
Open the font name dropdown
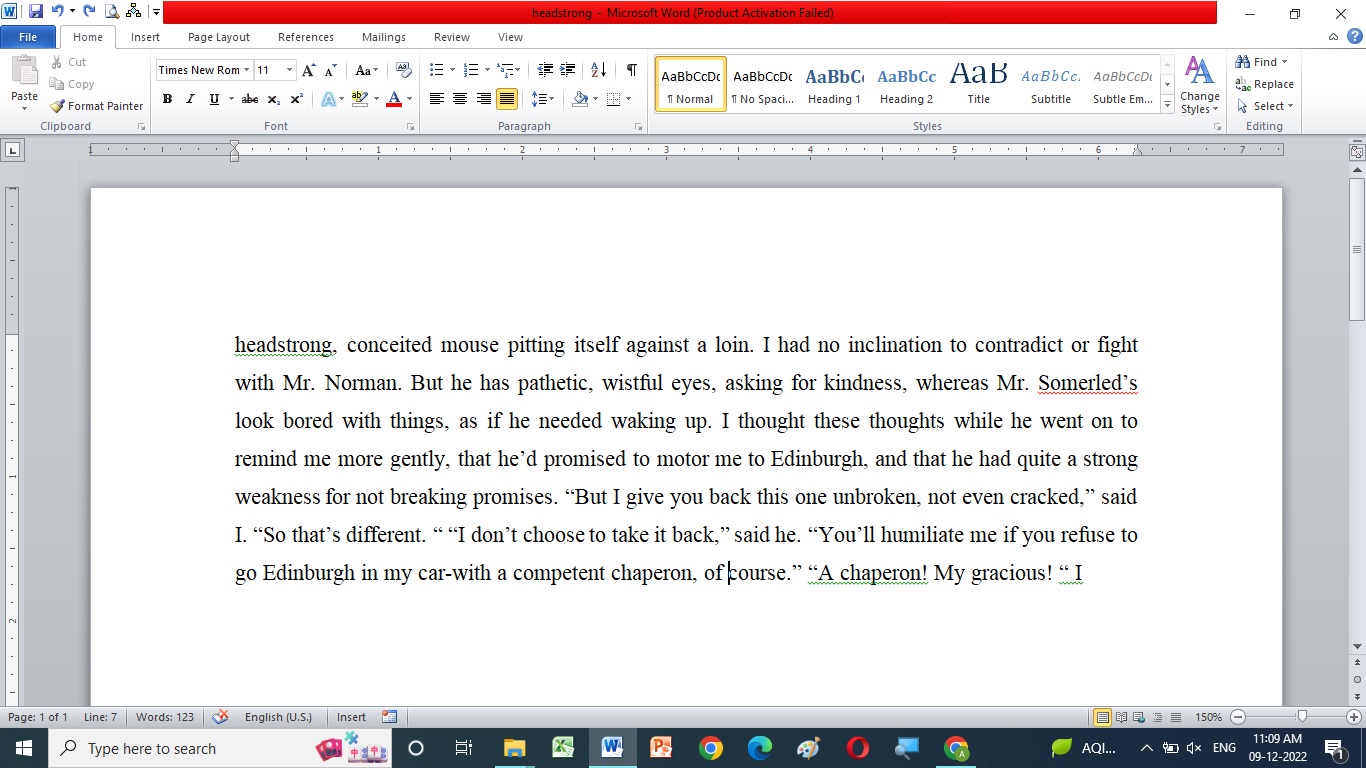click(x=246, y=70)
